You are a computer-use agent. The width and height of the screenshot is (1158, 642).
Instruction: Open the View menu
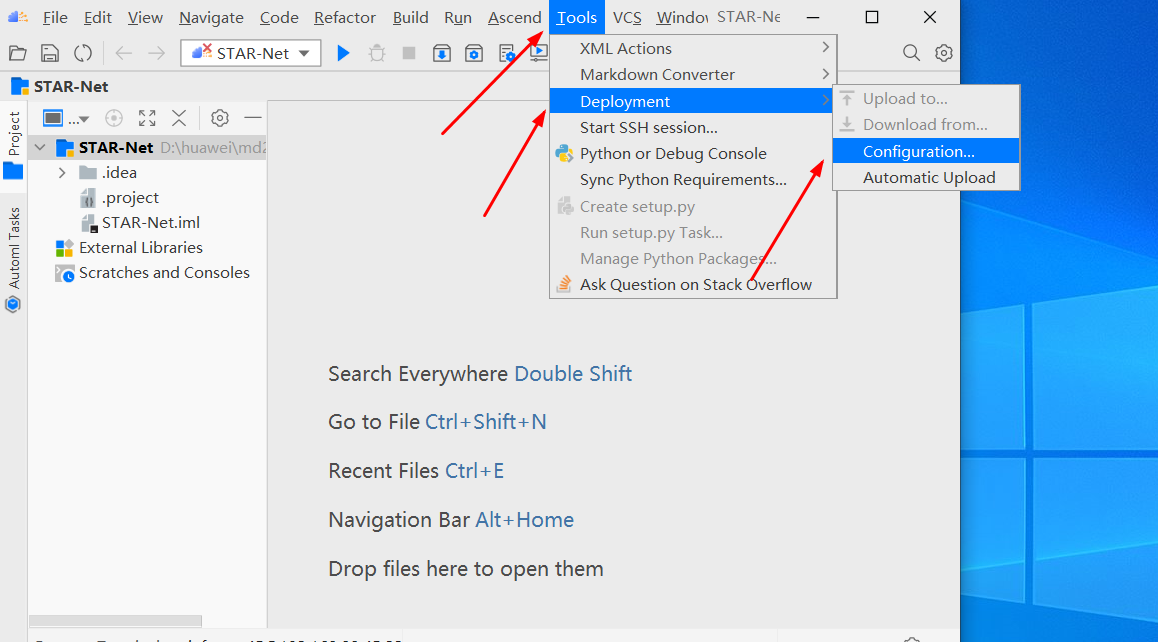pyautogui.click(x=145, y=17)
